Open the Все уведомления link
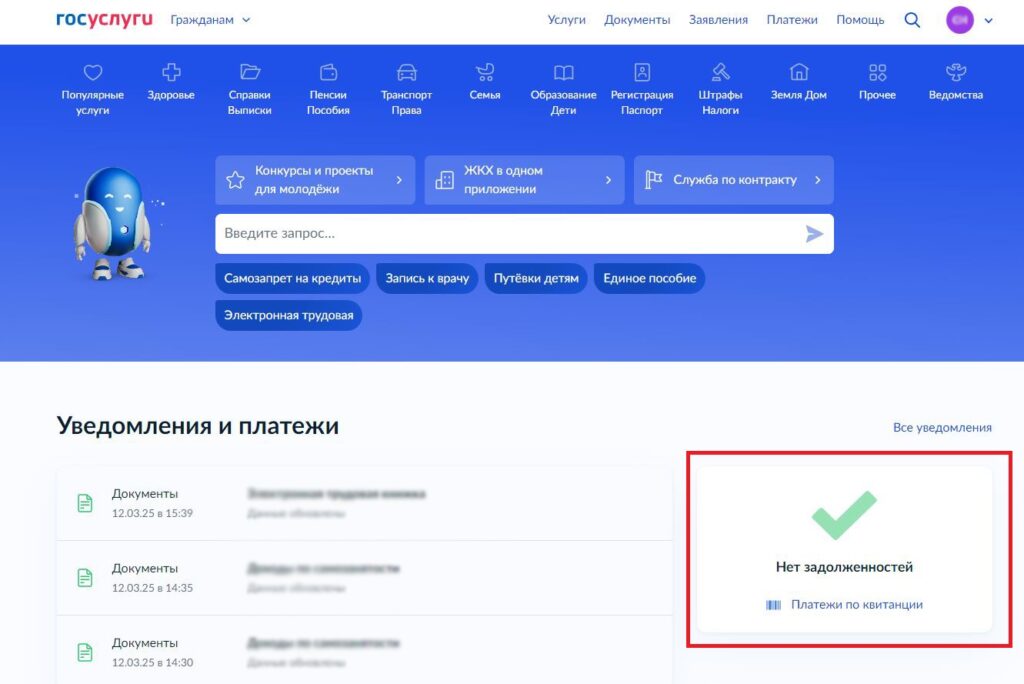 pos(942,427)
